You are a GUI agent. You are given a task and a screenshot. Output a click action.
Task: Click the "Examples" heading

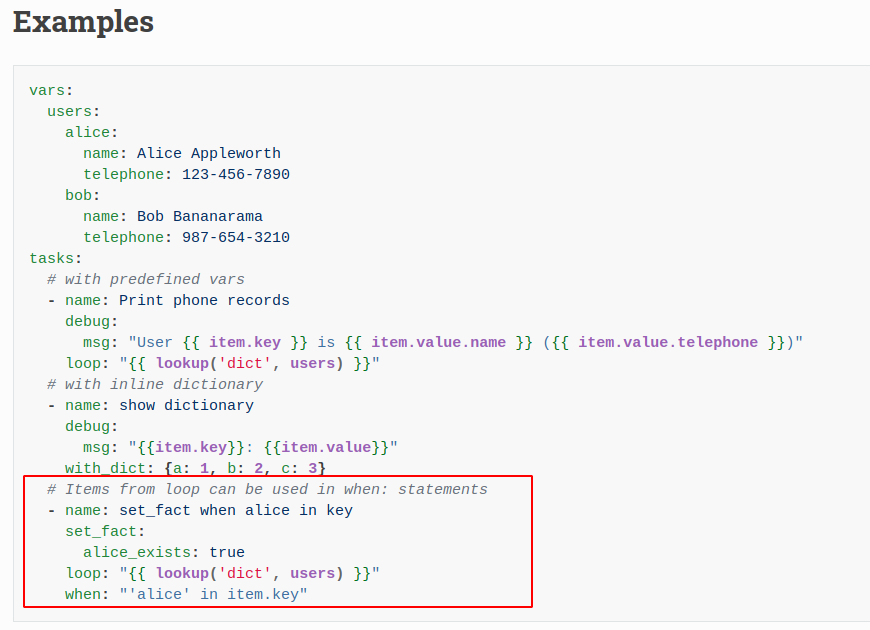click(x=83, y=22)
